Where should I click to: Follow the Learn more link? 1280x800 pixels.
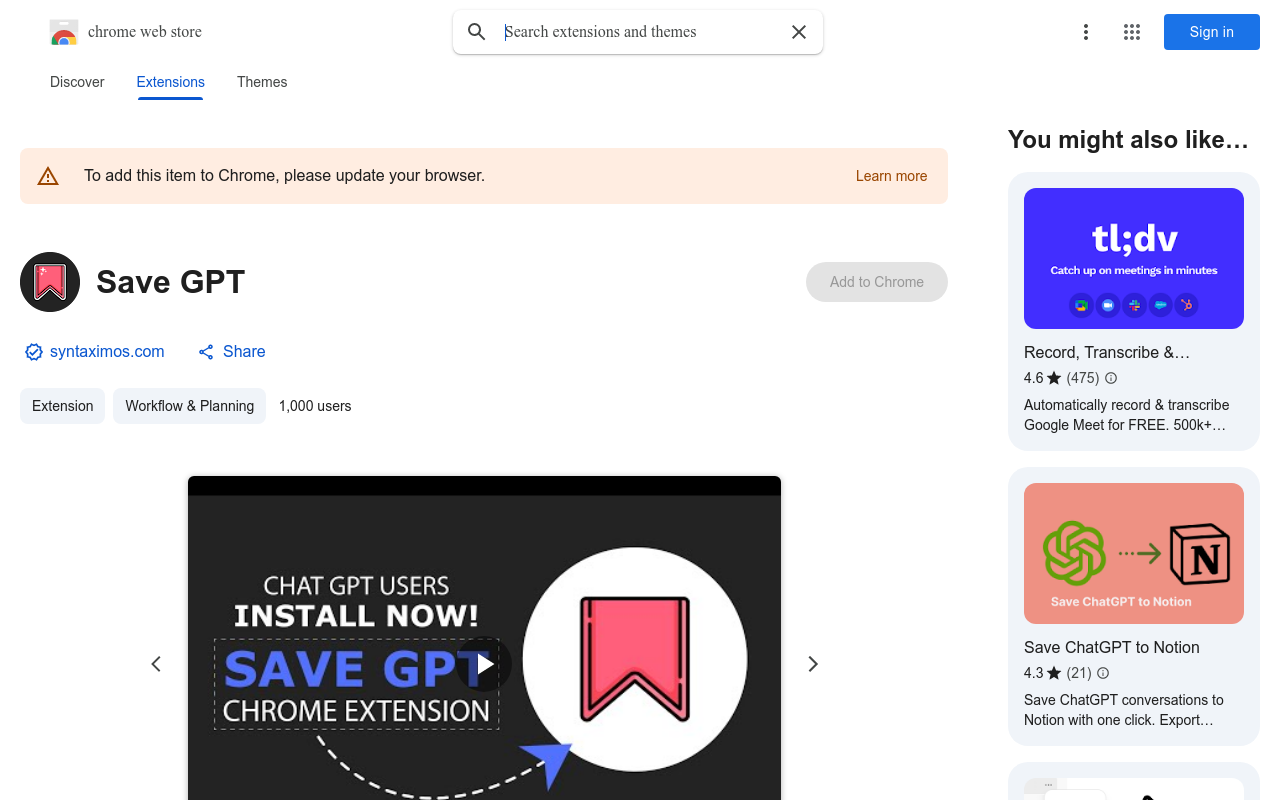pyautogui.click(x=891, y=176)
